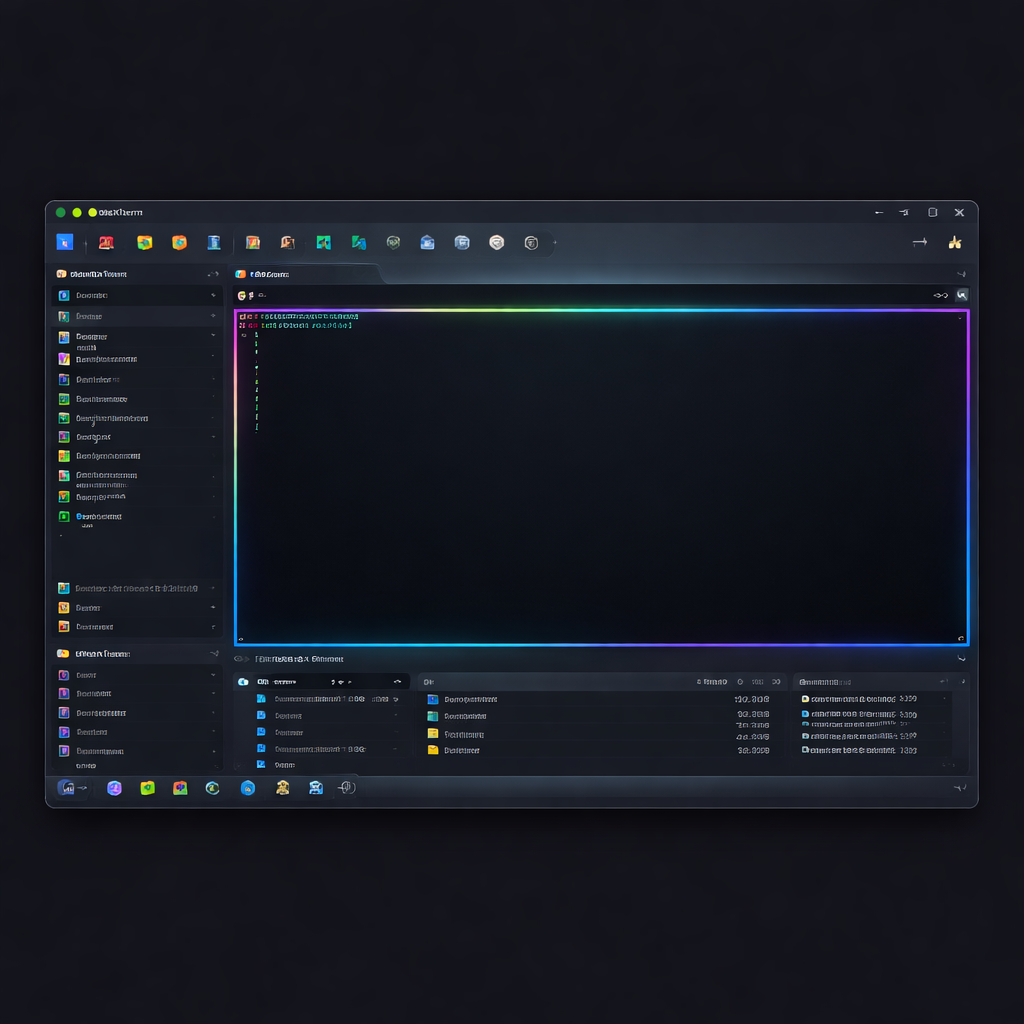Screen dimensions: 1024x1024
Task: Click inside the rainbow-bordered terminal area
Action: coord(602,480)
